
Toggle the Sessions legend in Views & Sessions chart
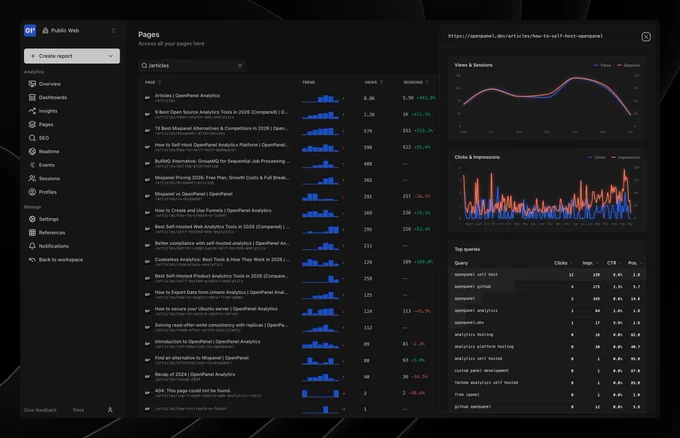(x=628, y=65)
